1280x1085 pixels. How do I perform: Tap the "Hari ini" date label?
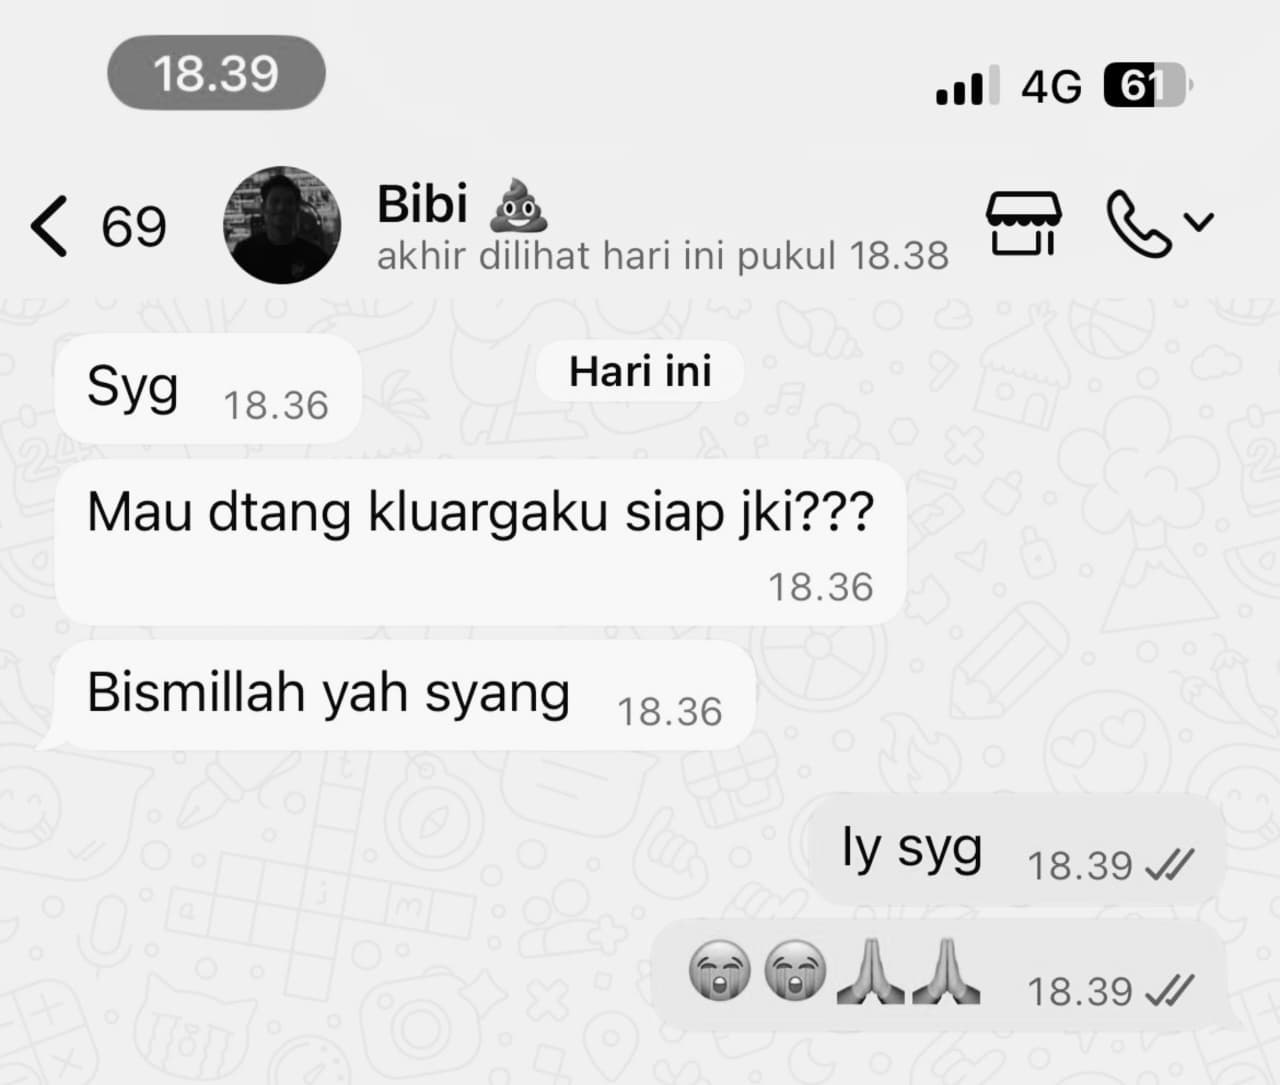pyautogui.click(x=640, y=372)
